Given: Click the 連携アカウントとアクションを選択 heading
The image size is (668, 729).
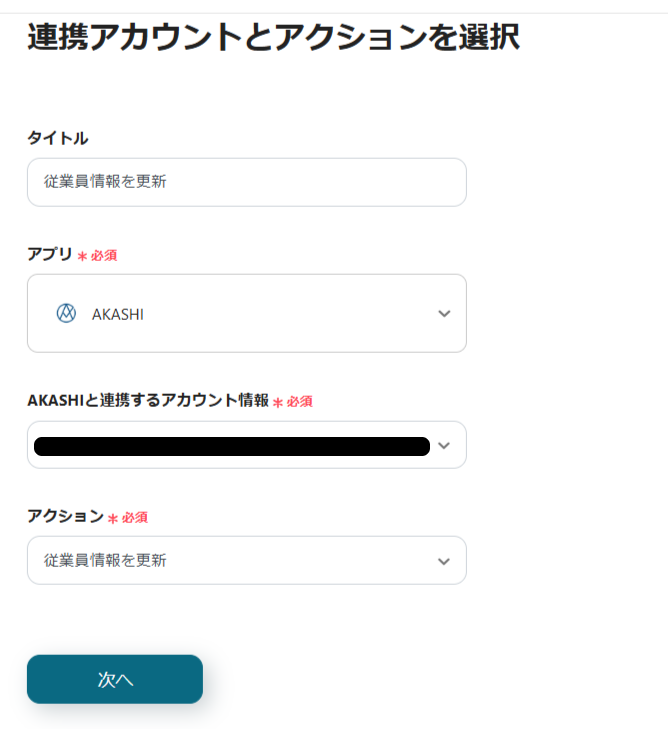Looking at the screenshot, I should coord(273,37).
